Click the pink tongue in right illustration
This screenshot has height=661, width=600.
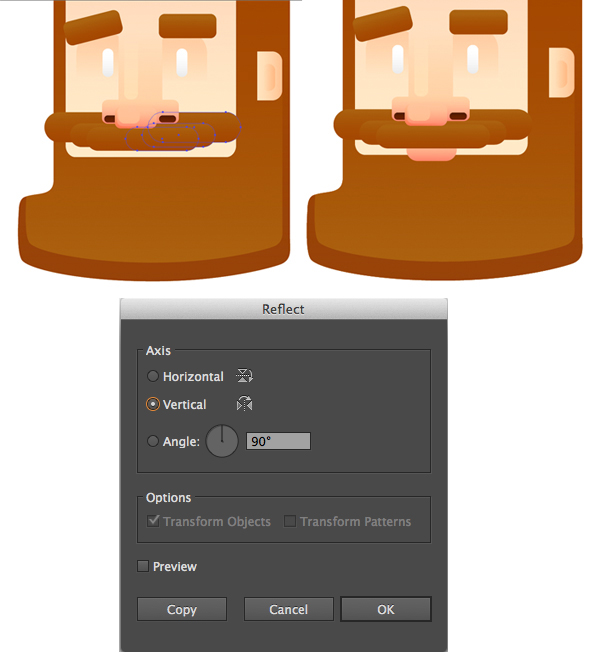(431, 154)
